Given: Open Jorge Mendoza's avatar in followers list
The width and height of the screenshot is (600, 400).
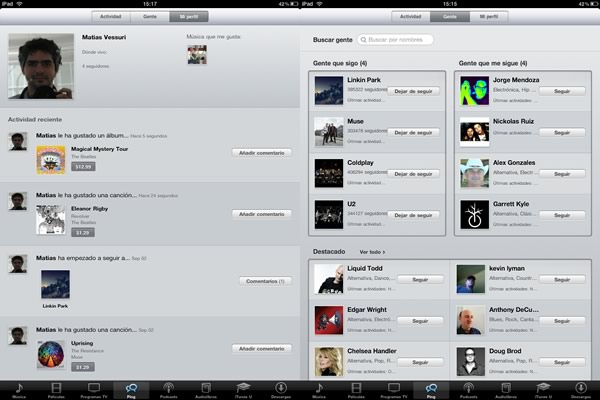Looking at the screenshot, I should pyautogui.click(x=474, y=91).
